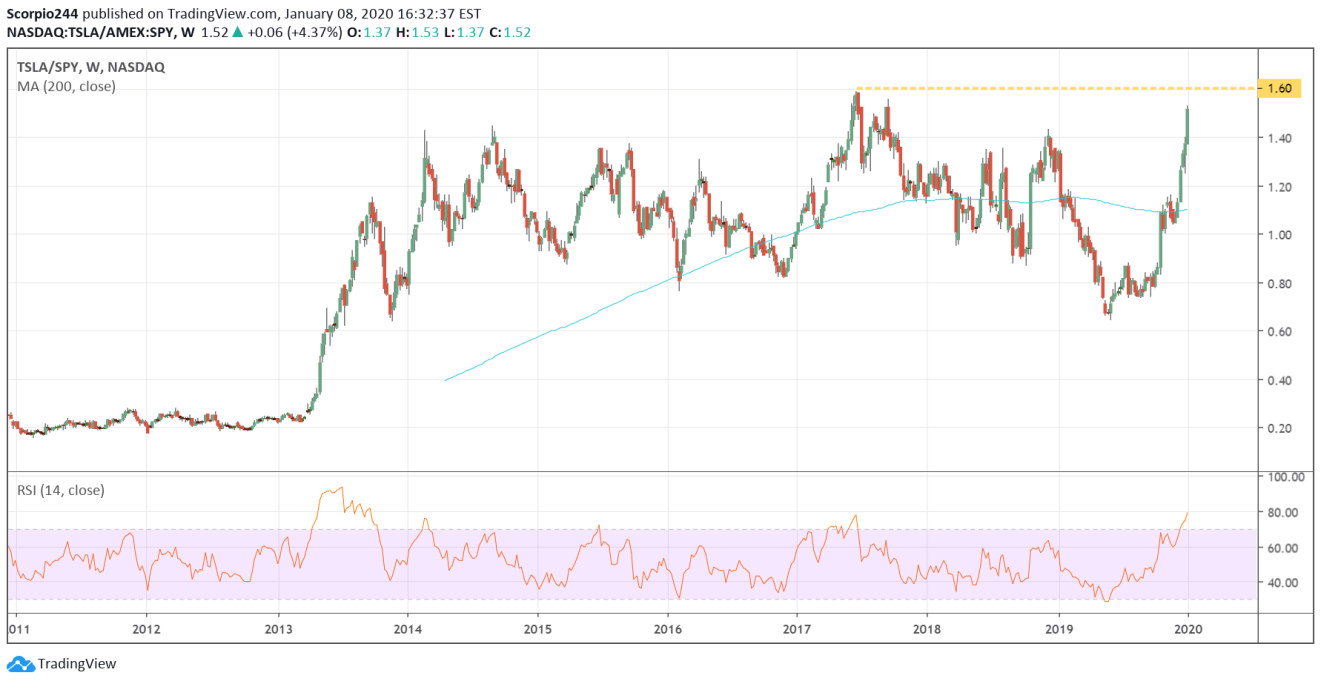Click the 2012 label on the time axis
1320x684 pixels.
click(146, 630)
